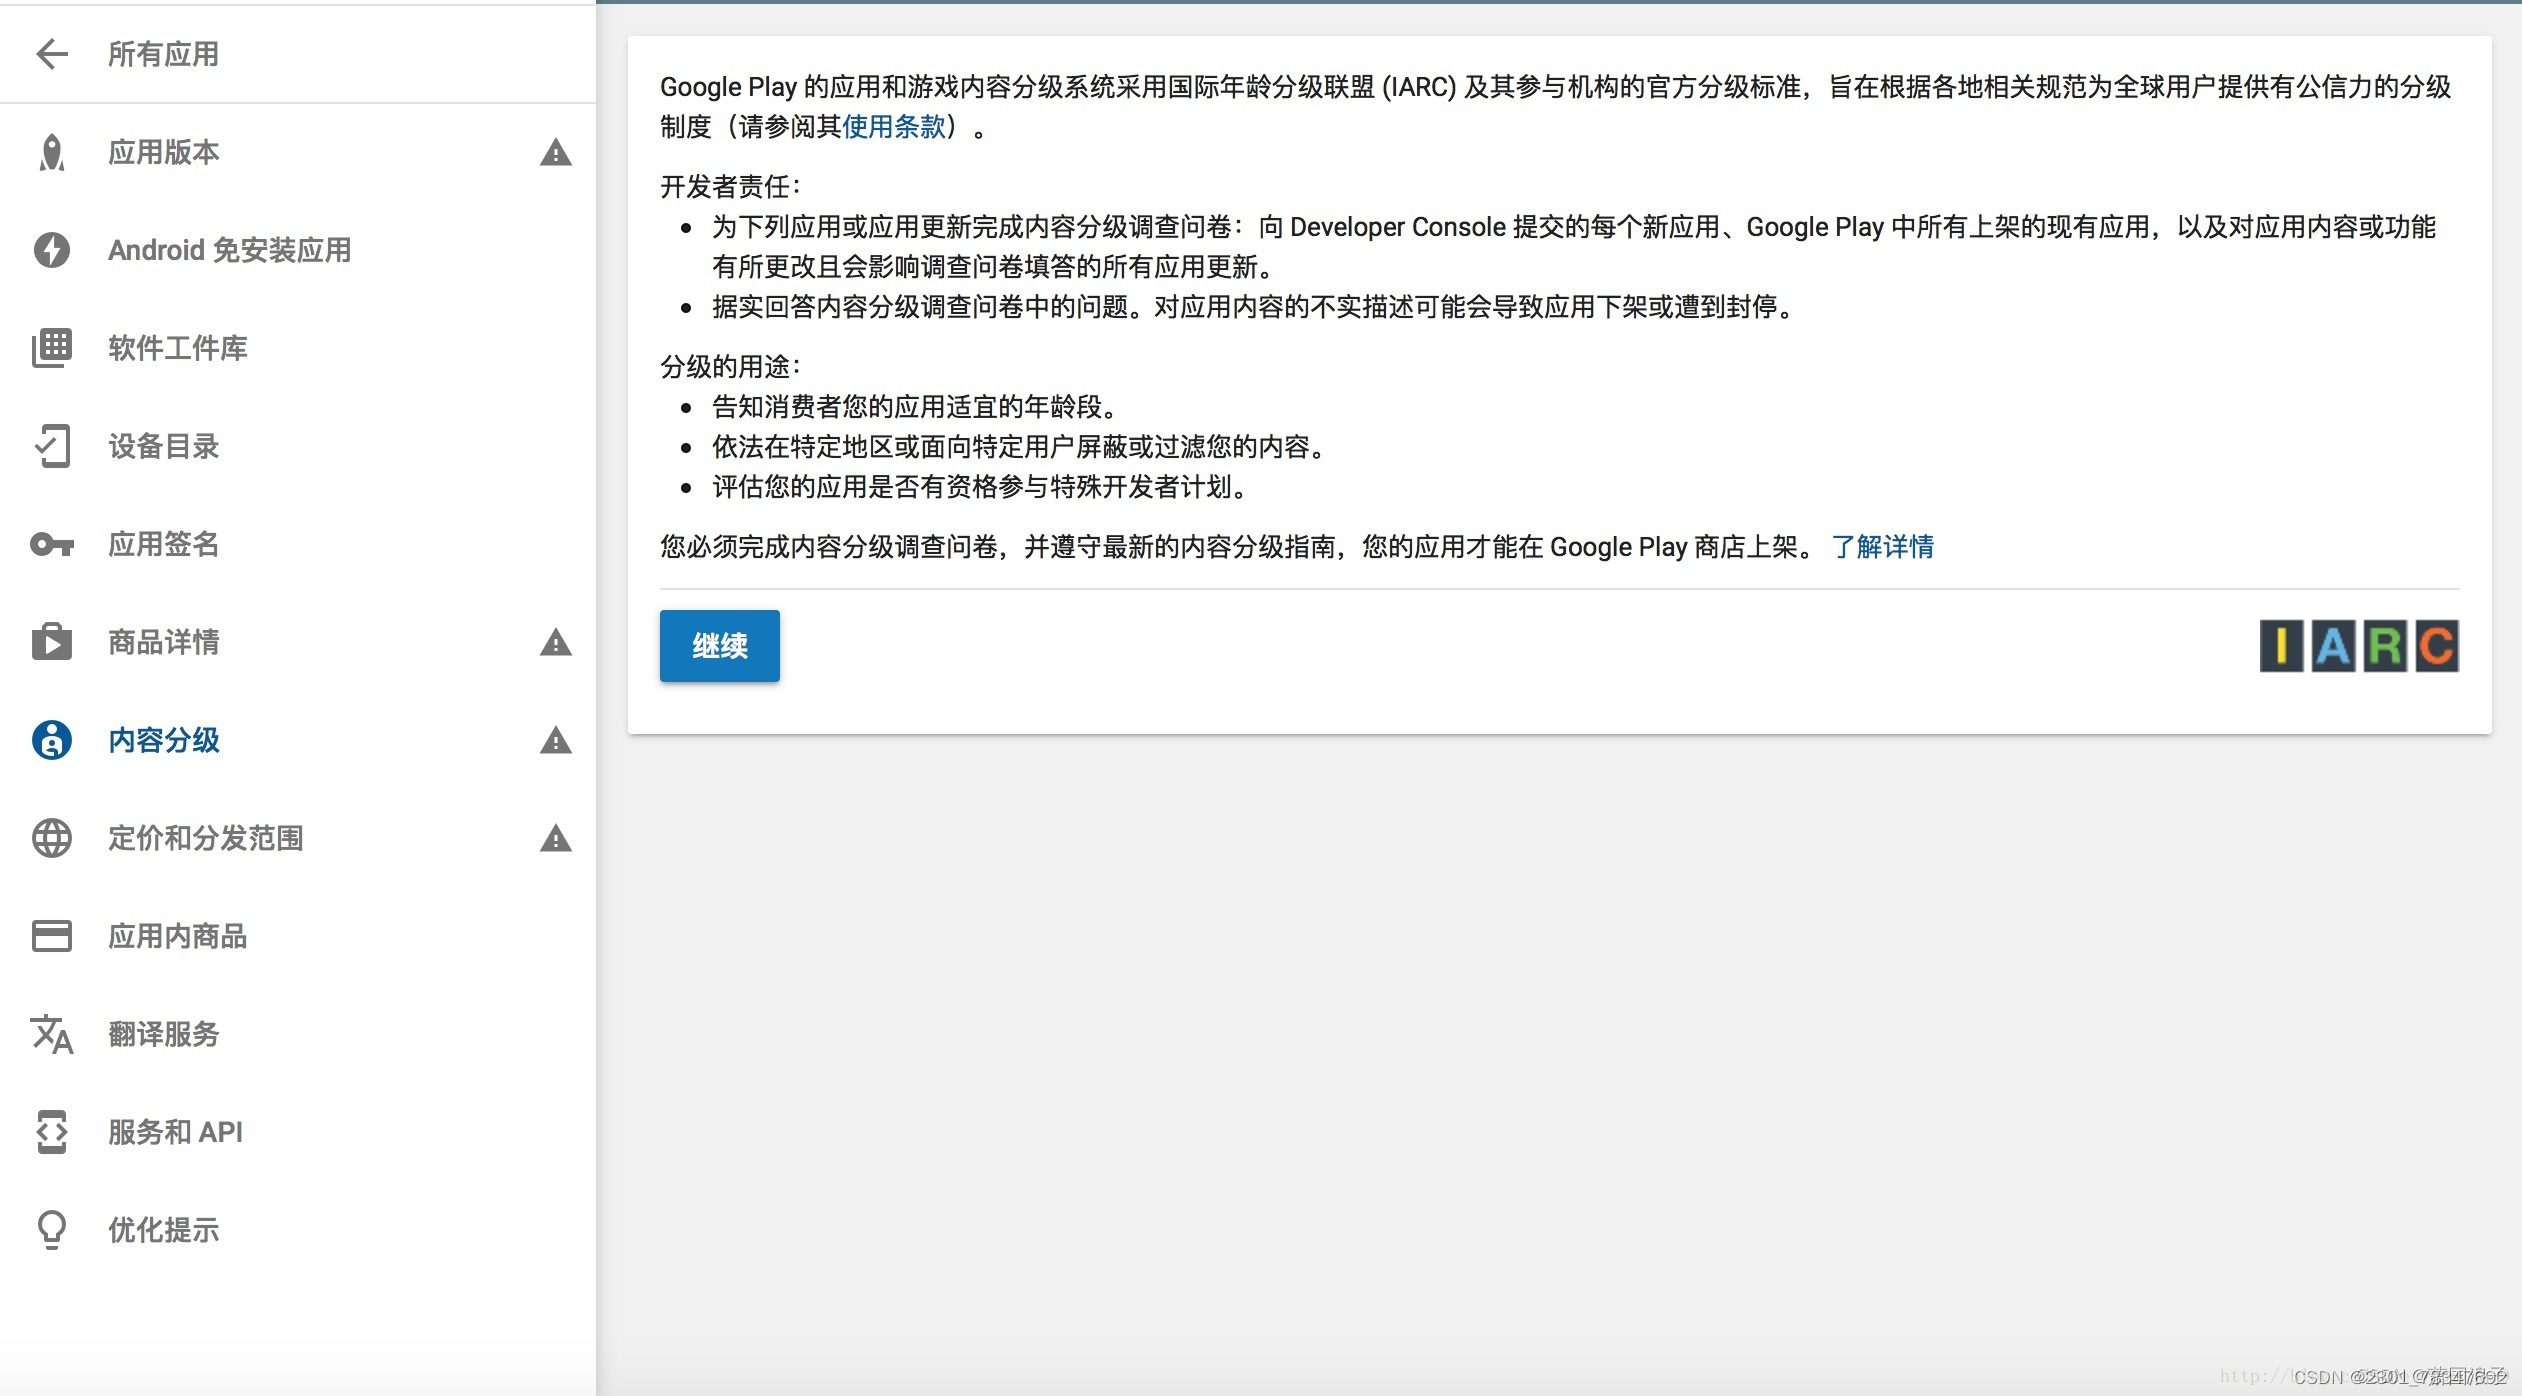This screenshot has height=1396, width=2522.
Task: Open the 了解详情 link
Action: [1882, 547]
